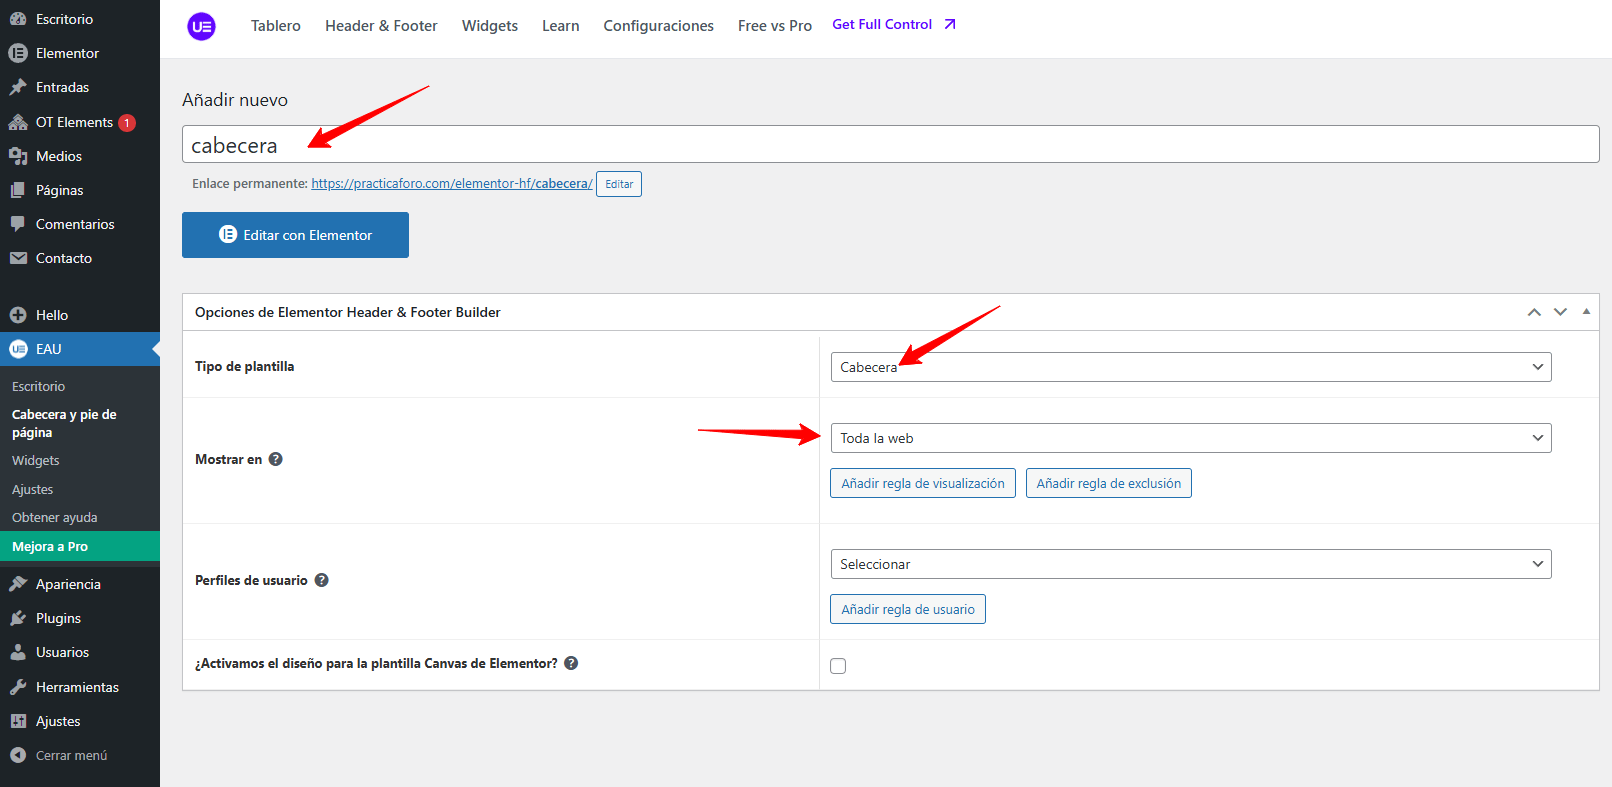Open Plugins in the admin sidebar

(x=58, y=618)
